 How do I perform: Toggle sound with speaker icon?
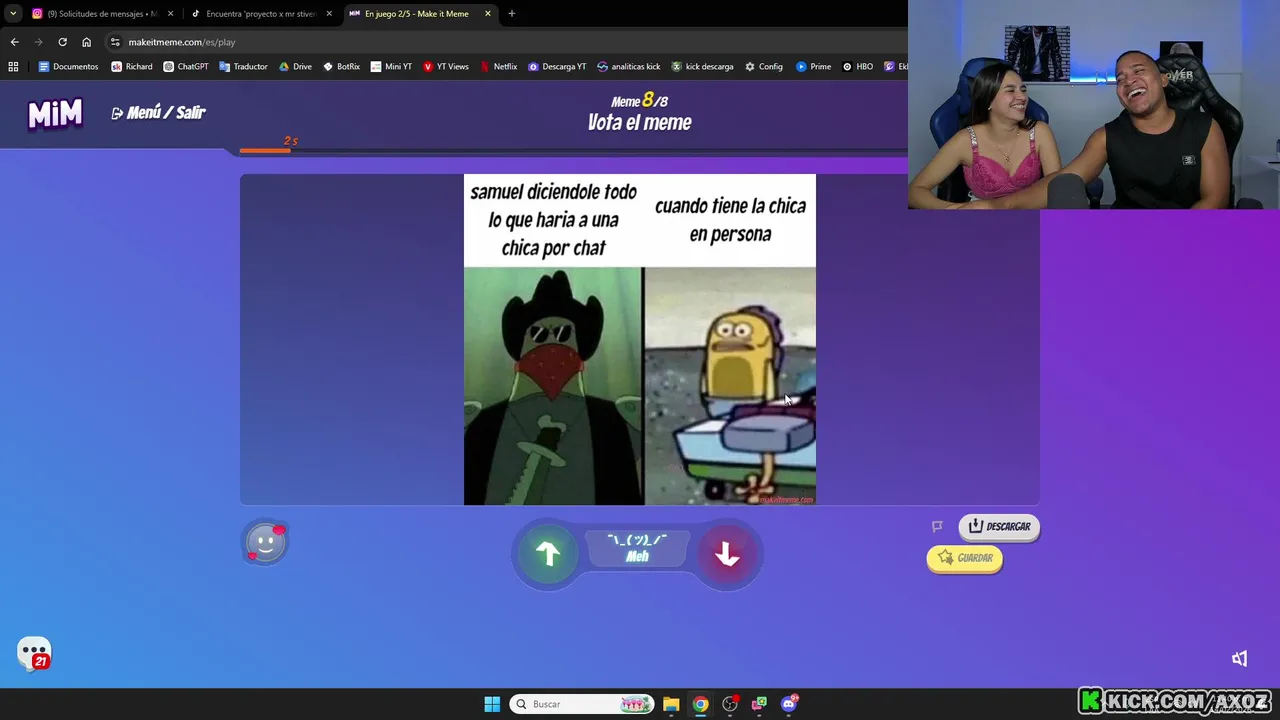(1240, 658)
